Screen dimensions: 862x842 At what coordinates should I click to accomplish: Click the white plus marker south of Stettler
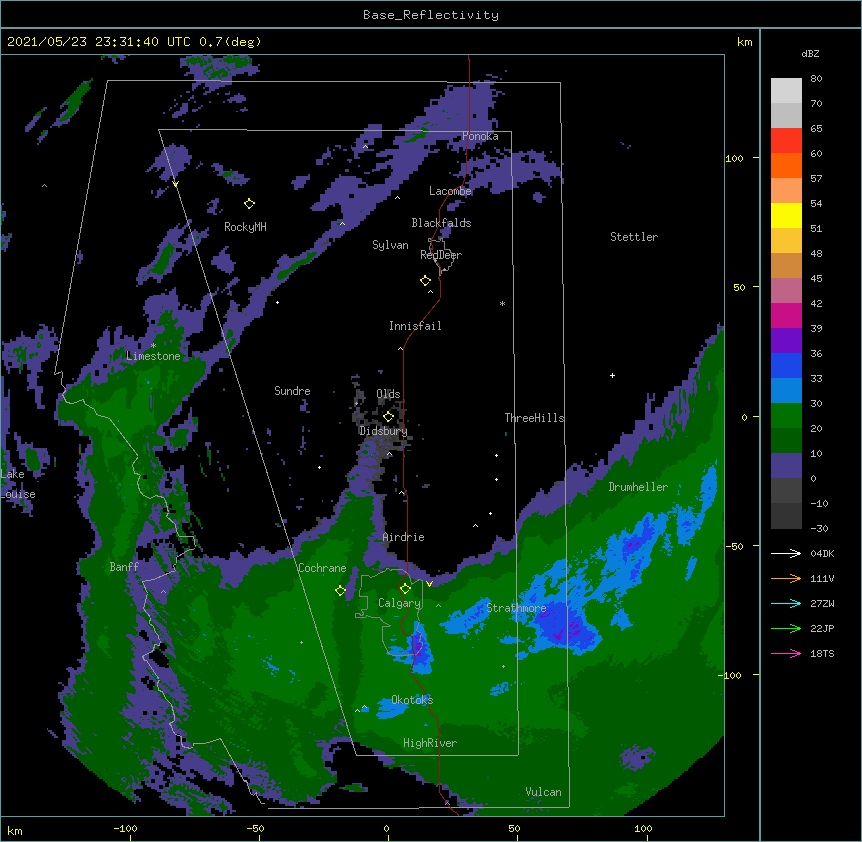[x=612, y=375]
